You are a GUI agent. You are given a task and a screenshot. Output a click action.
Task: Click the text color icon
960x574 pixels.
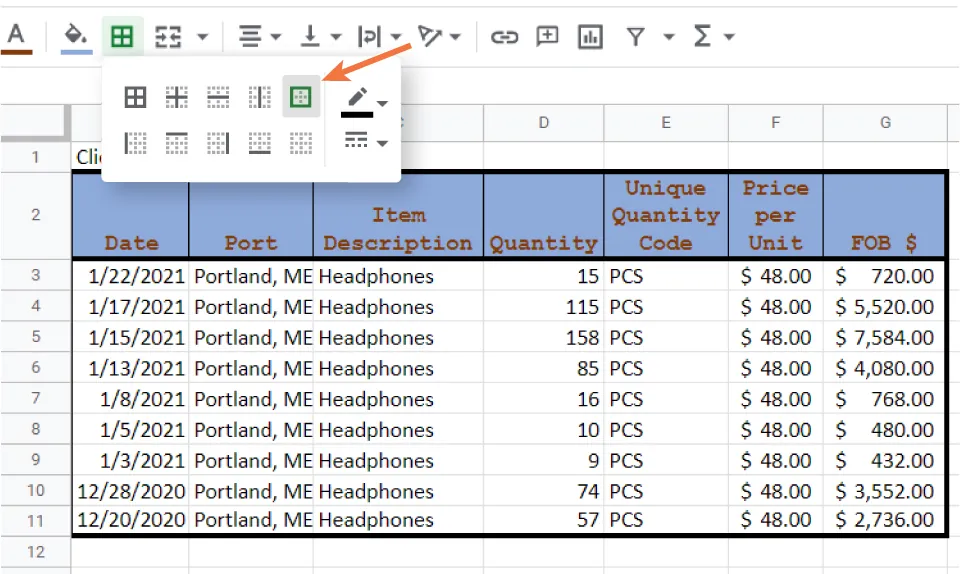(x=16, y=37)
